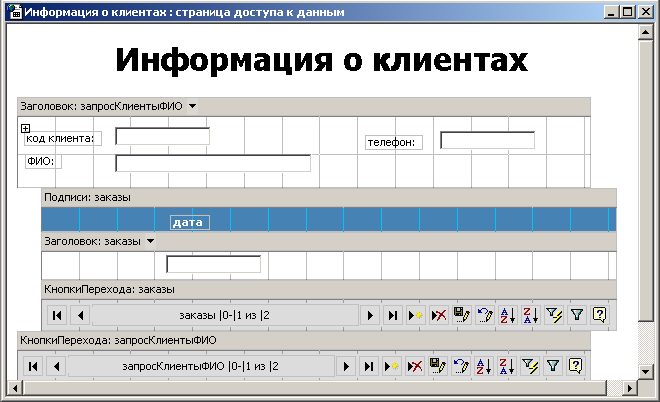Undo changes in заказы navigation bar
This screenshot has width=660, height=402.
point(485,315)
